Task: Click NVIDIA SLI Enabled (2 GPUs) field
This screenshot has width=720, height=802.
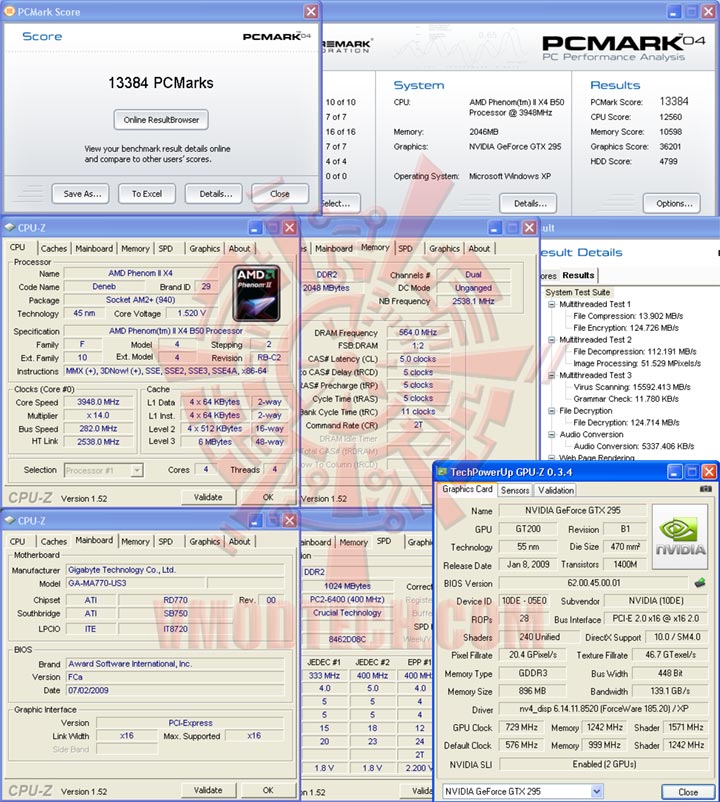Action: coord(604,764)
